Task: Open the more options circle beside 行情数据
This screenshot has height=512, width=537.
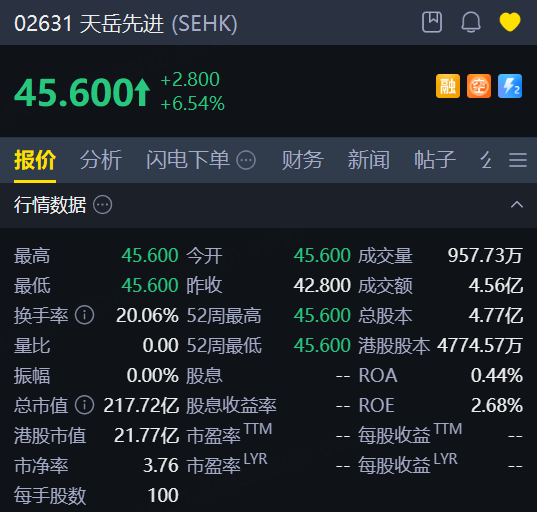Action: [x=103, y=205]
